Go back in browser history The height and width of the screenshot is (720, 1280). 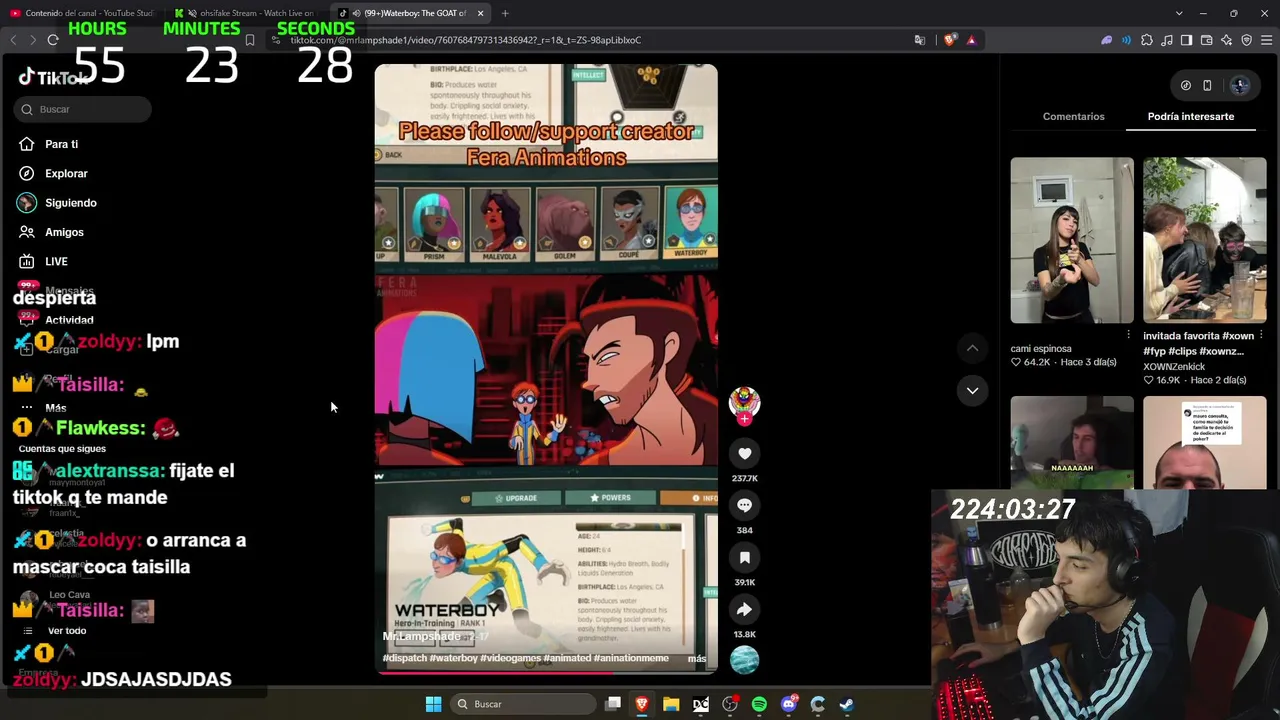[x=13, y=40]
